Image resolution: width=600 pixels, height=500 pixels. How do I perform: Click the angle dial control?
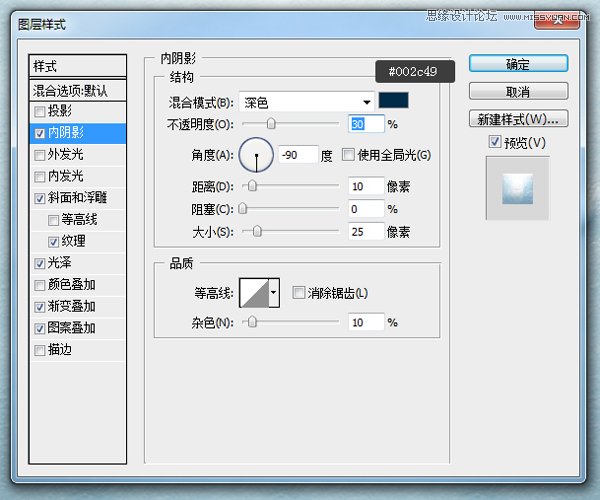point(256,155)
